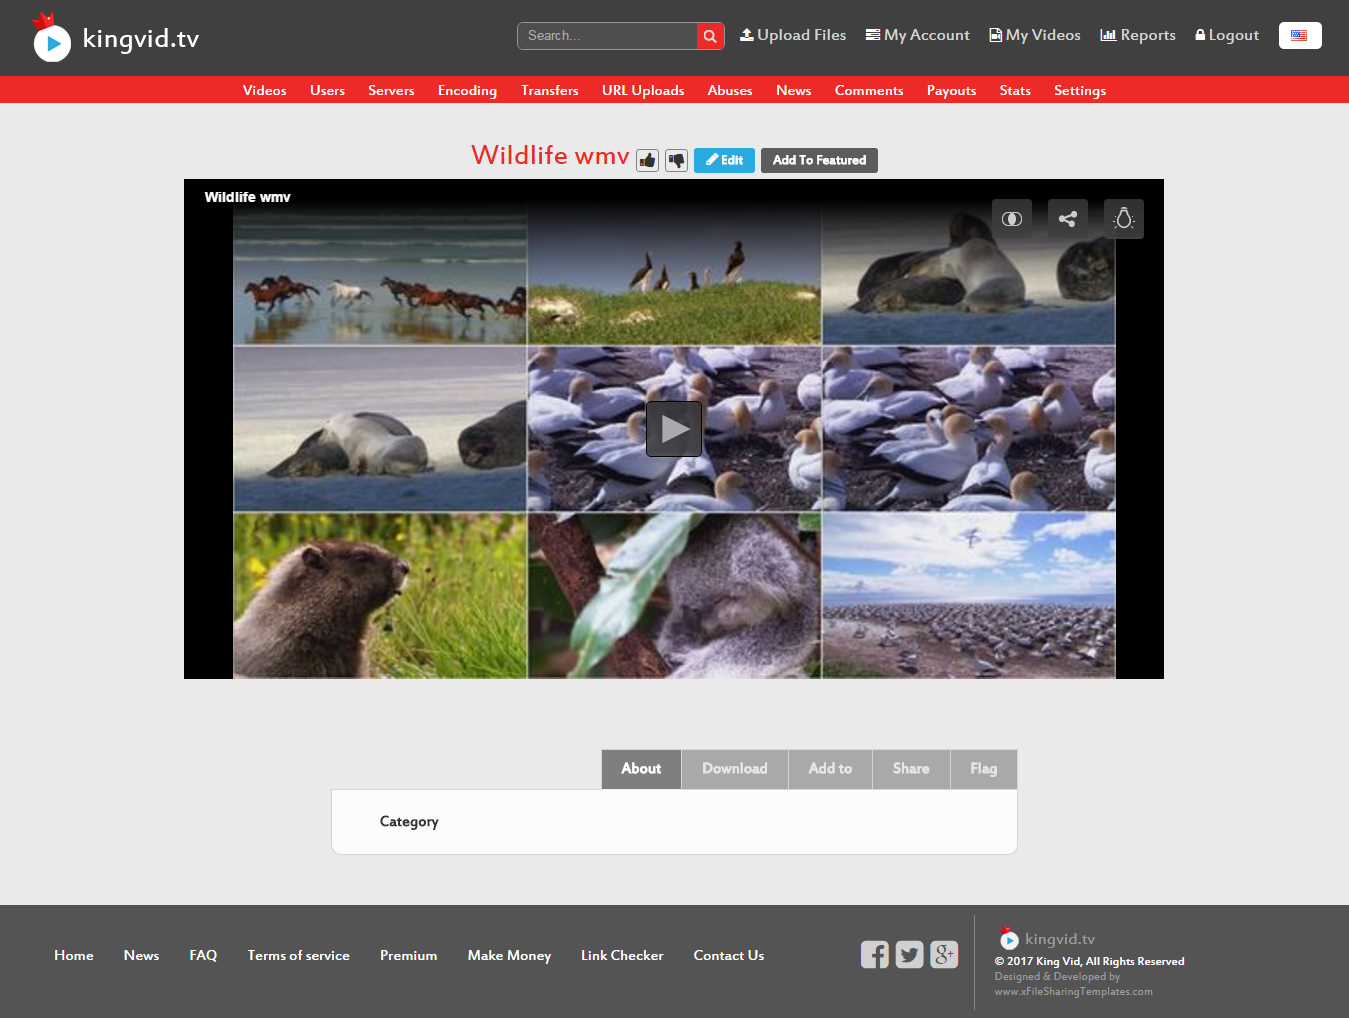Click the blue Edit button
The width and height of the screenshot is (1349, 1018).
725,160
